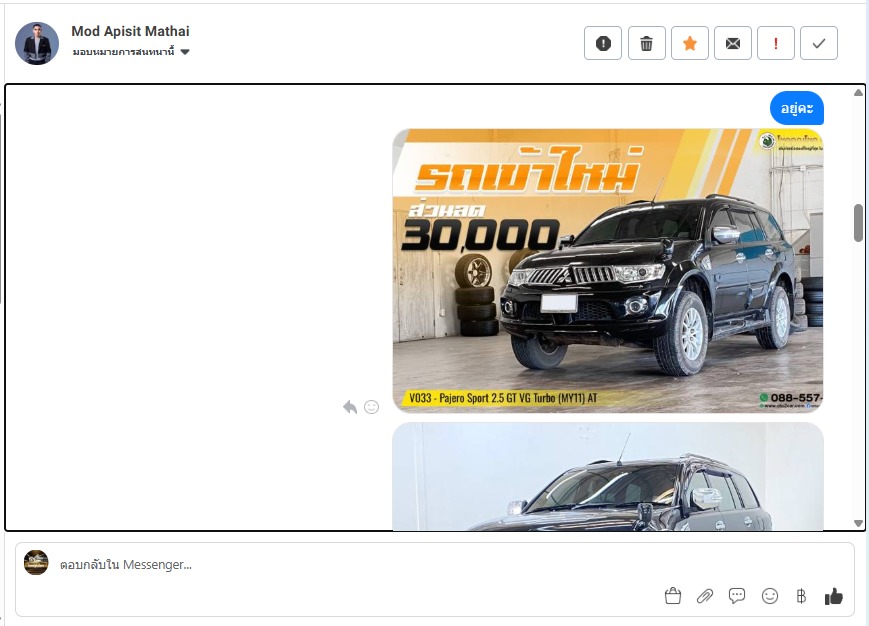Click the อยู่คะ message bubble
This screenshot has width=869, height=626.
[x=797, y=108]
